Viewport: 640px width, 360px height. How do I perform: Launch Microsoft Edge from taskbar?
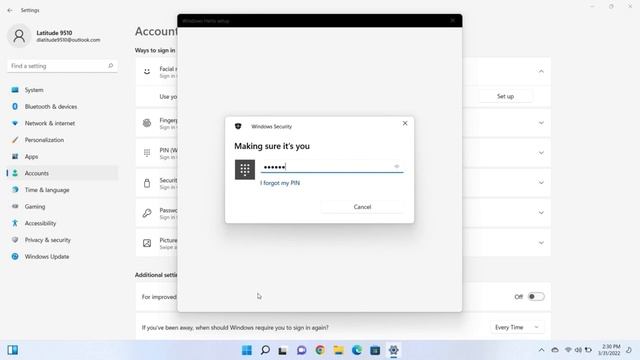coord(357,350)
